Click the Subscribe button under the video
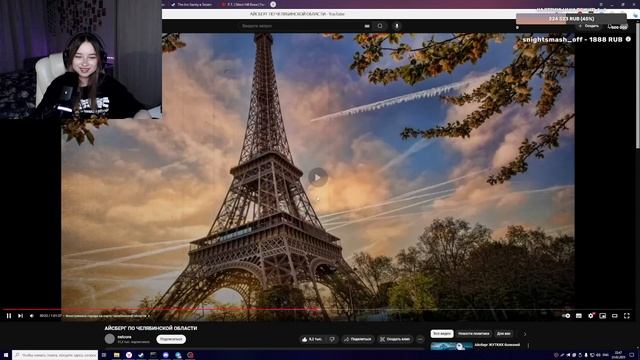 (x=171, y=339)
